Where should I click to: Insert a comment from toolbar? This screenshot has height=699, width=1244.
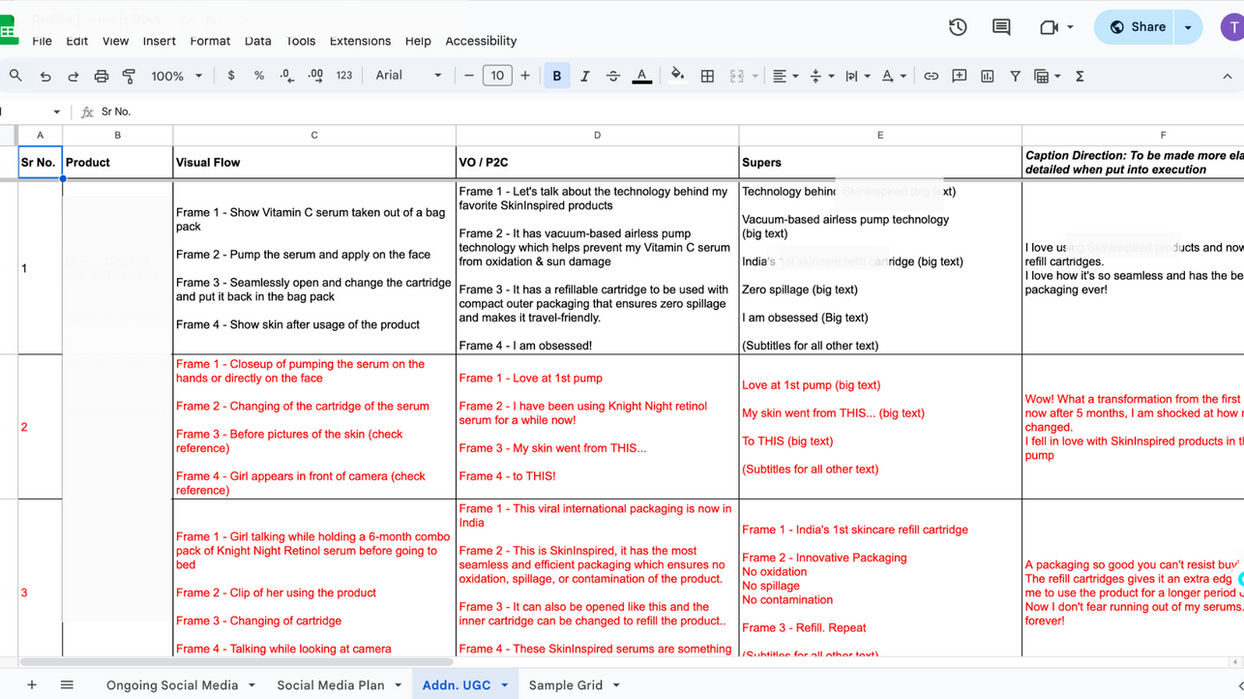(x=959, y=76)
